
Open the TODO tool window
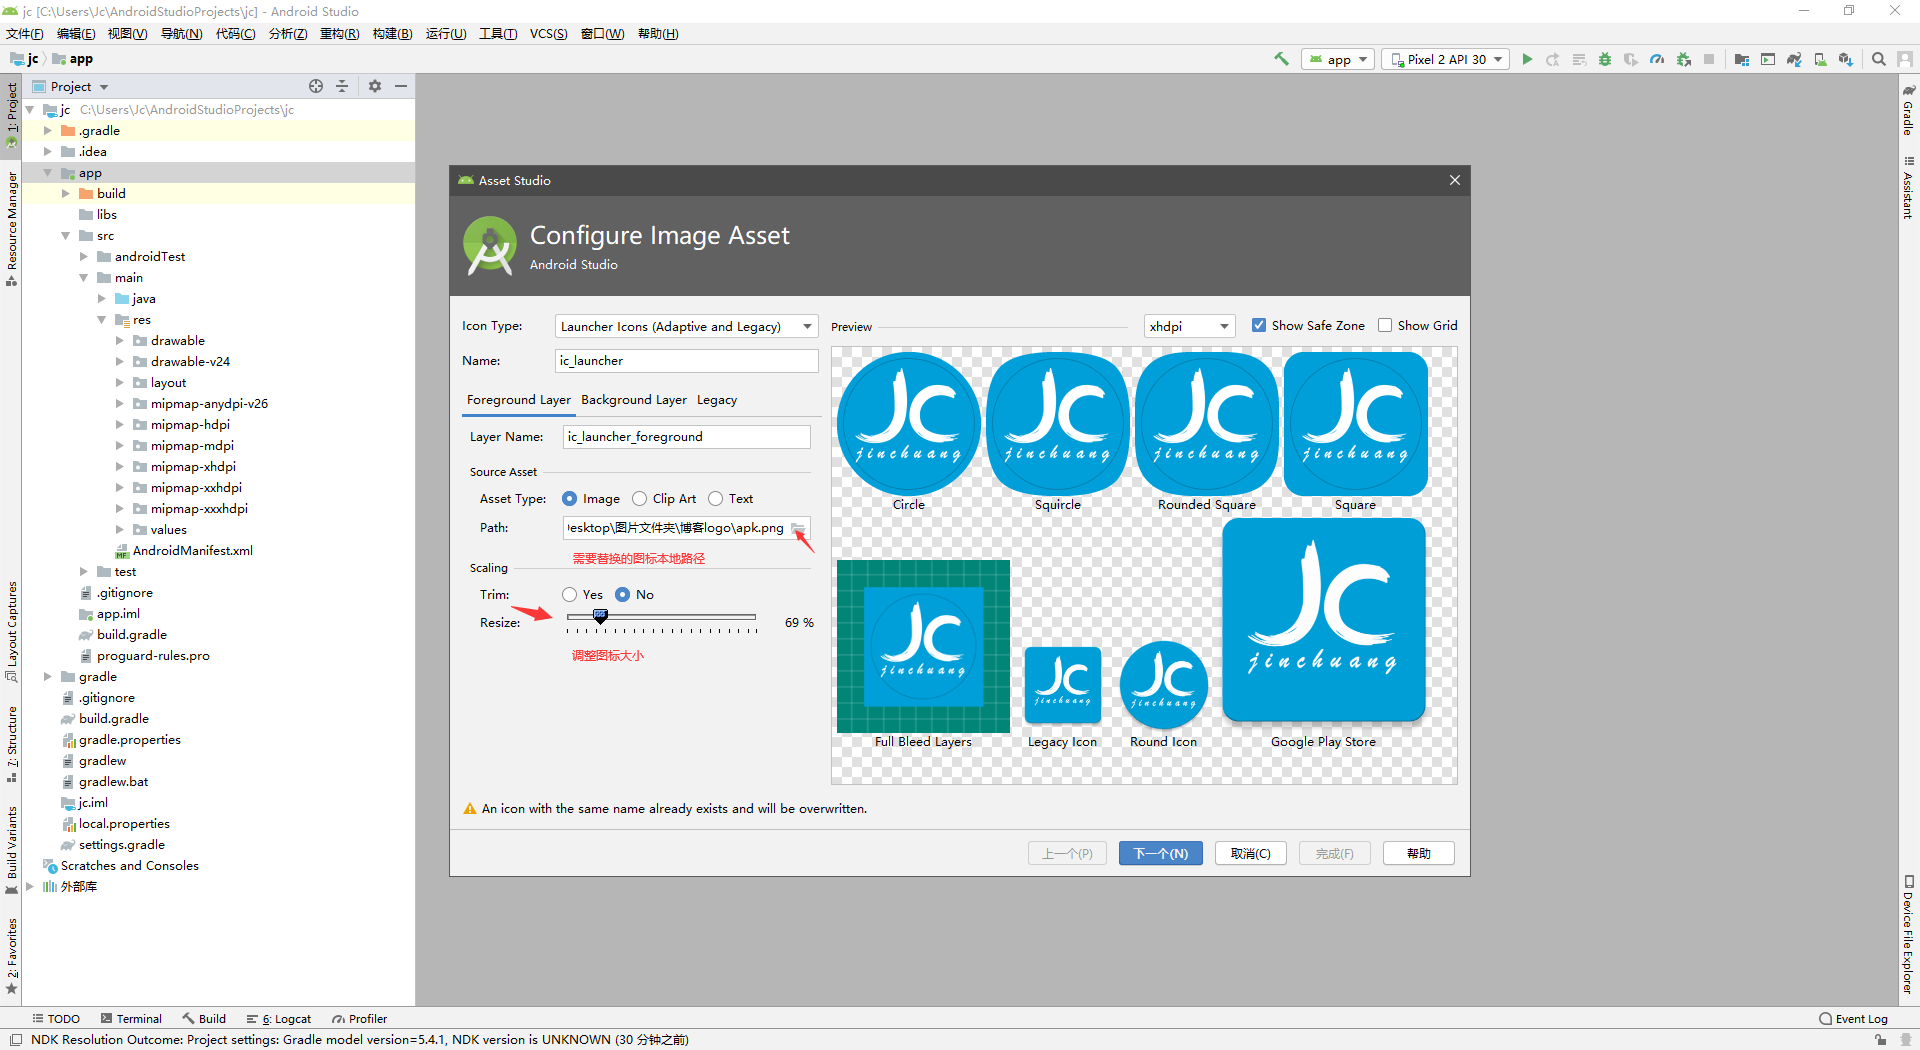(x=56, y=1019)
